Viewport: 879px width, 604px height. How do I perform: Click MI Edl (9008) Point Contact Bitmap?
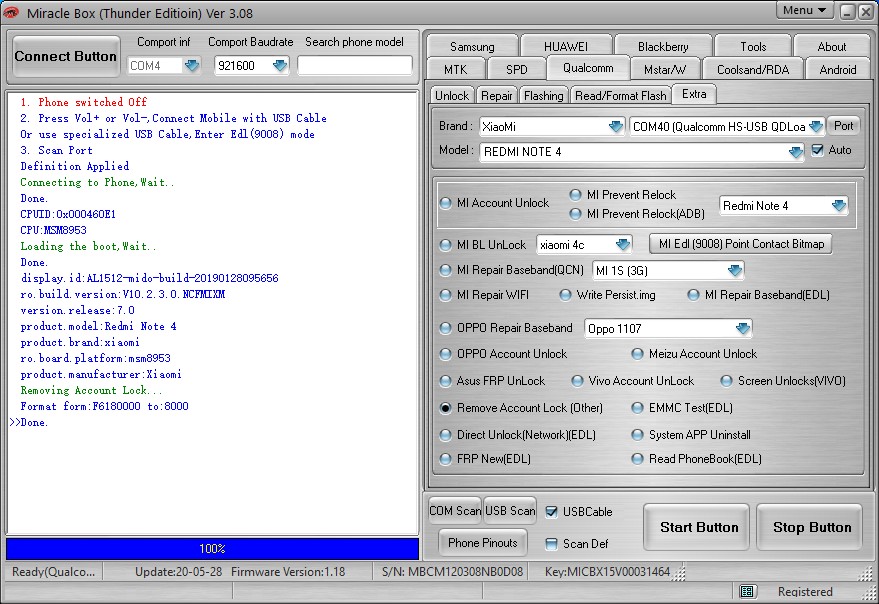pyautogui.click(x=741, y=244)
